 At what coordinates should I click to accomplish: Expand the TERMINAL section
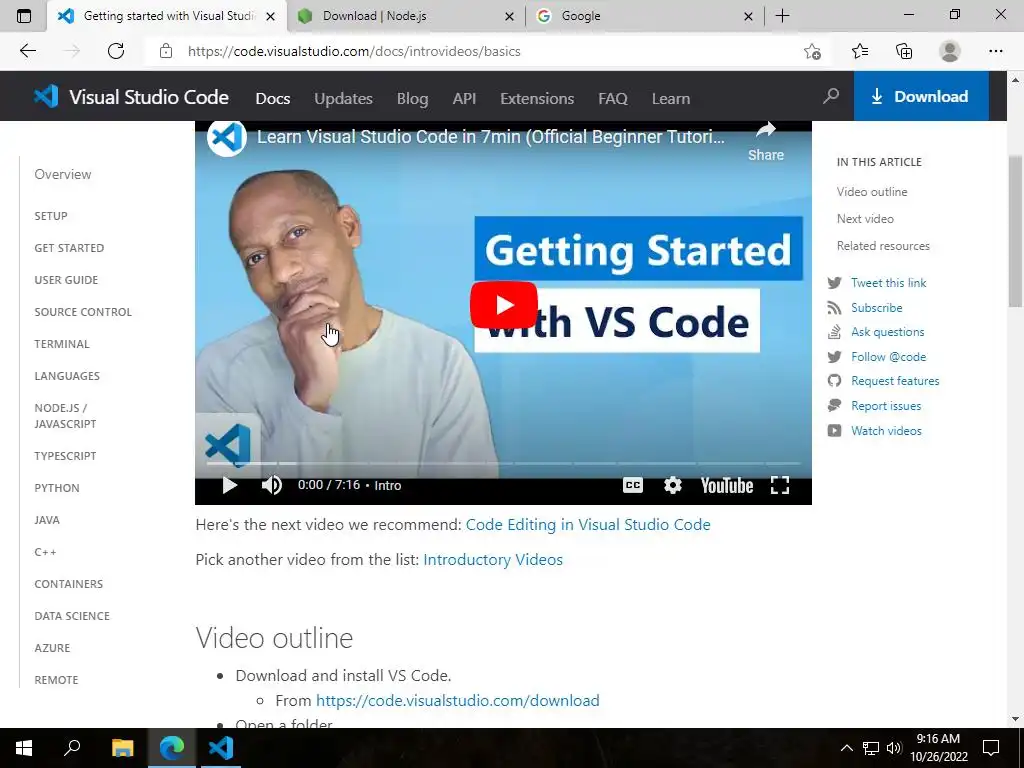tap(62, 344)
